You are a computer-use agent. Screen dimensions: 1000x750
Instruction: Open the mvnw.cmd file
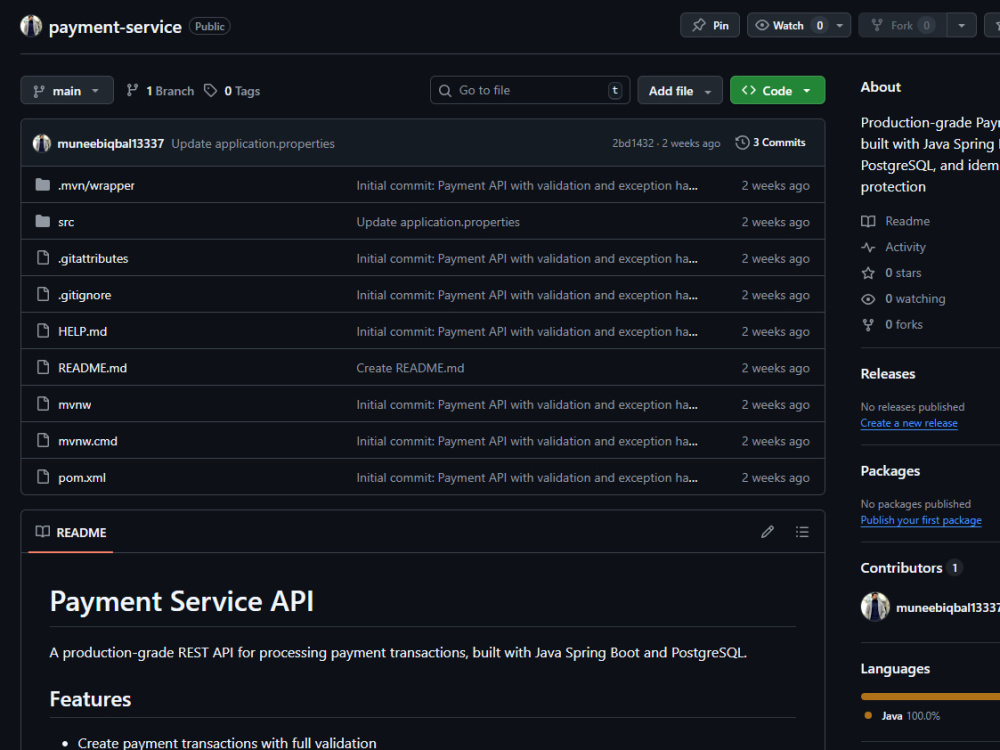[87, 441]
